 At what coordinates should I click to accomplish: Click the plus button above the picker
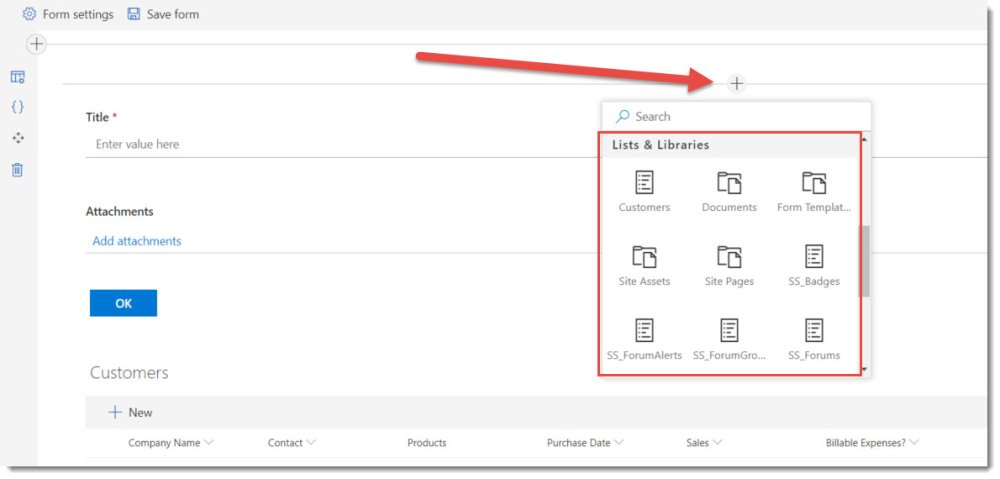737,83
